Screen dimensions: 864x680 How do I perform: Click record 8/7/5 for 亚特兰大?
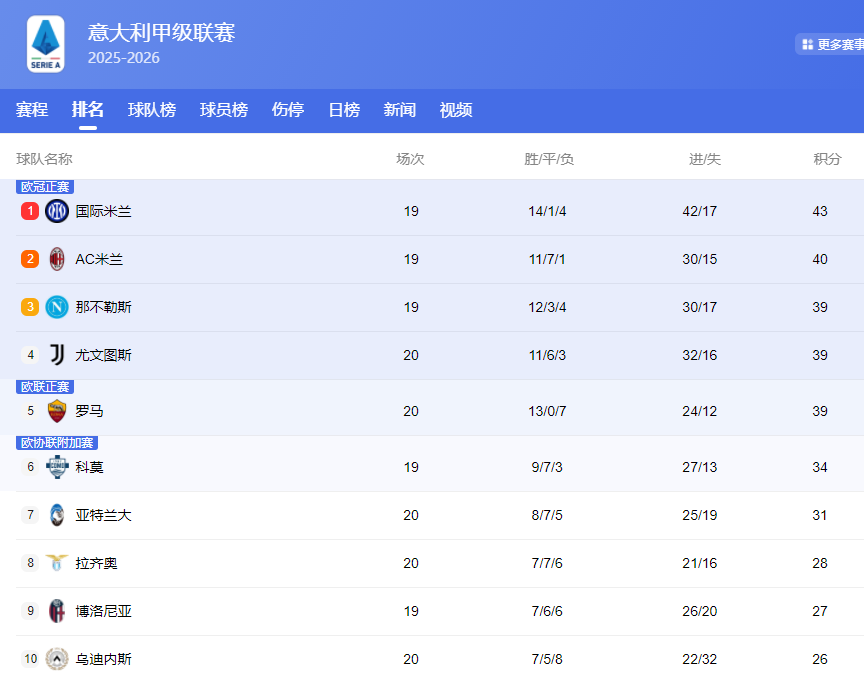[x=547, y=515]
